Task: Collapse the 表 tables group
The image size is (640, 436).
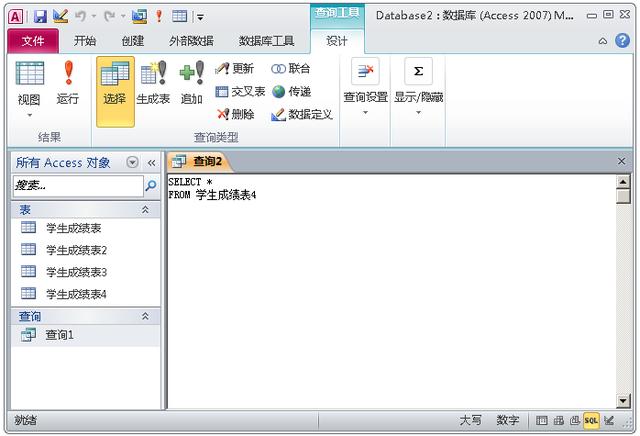Action: [x=145, y=210]
